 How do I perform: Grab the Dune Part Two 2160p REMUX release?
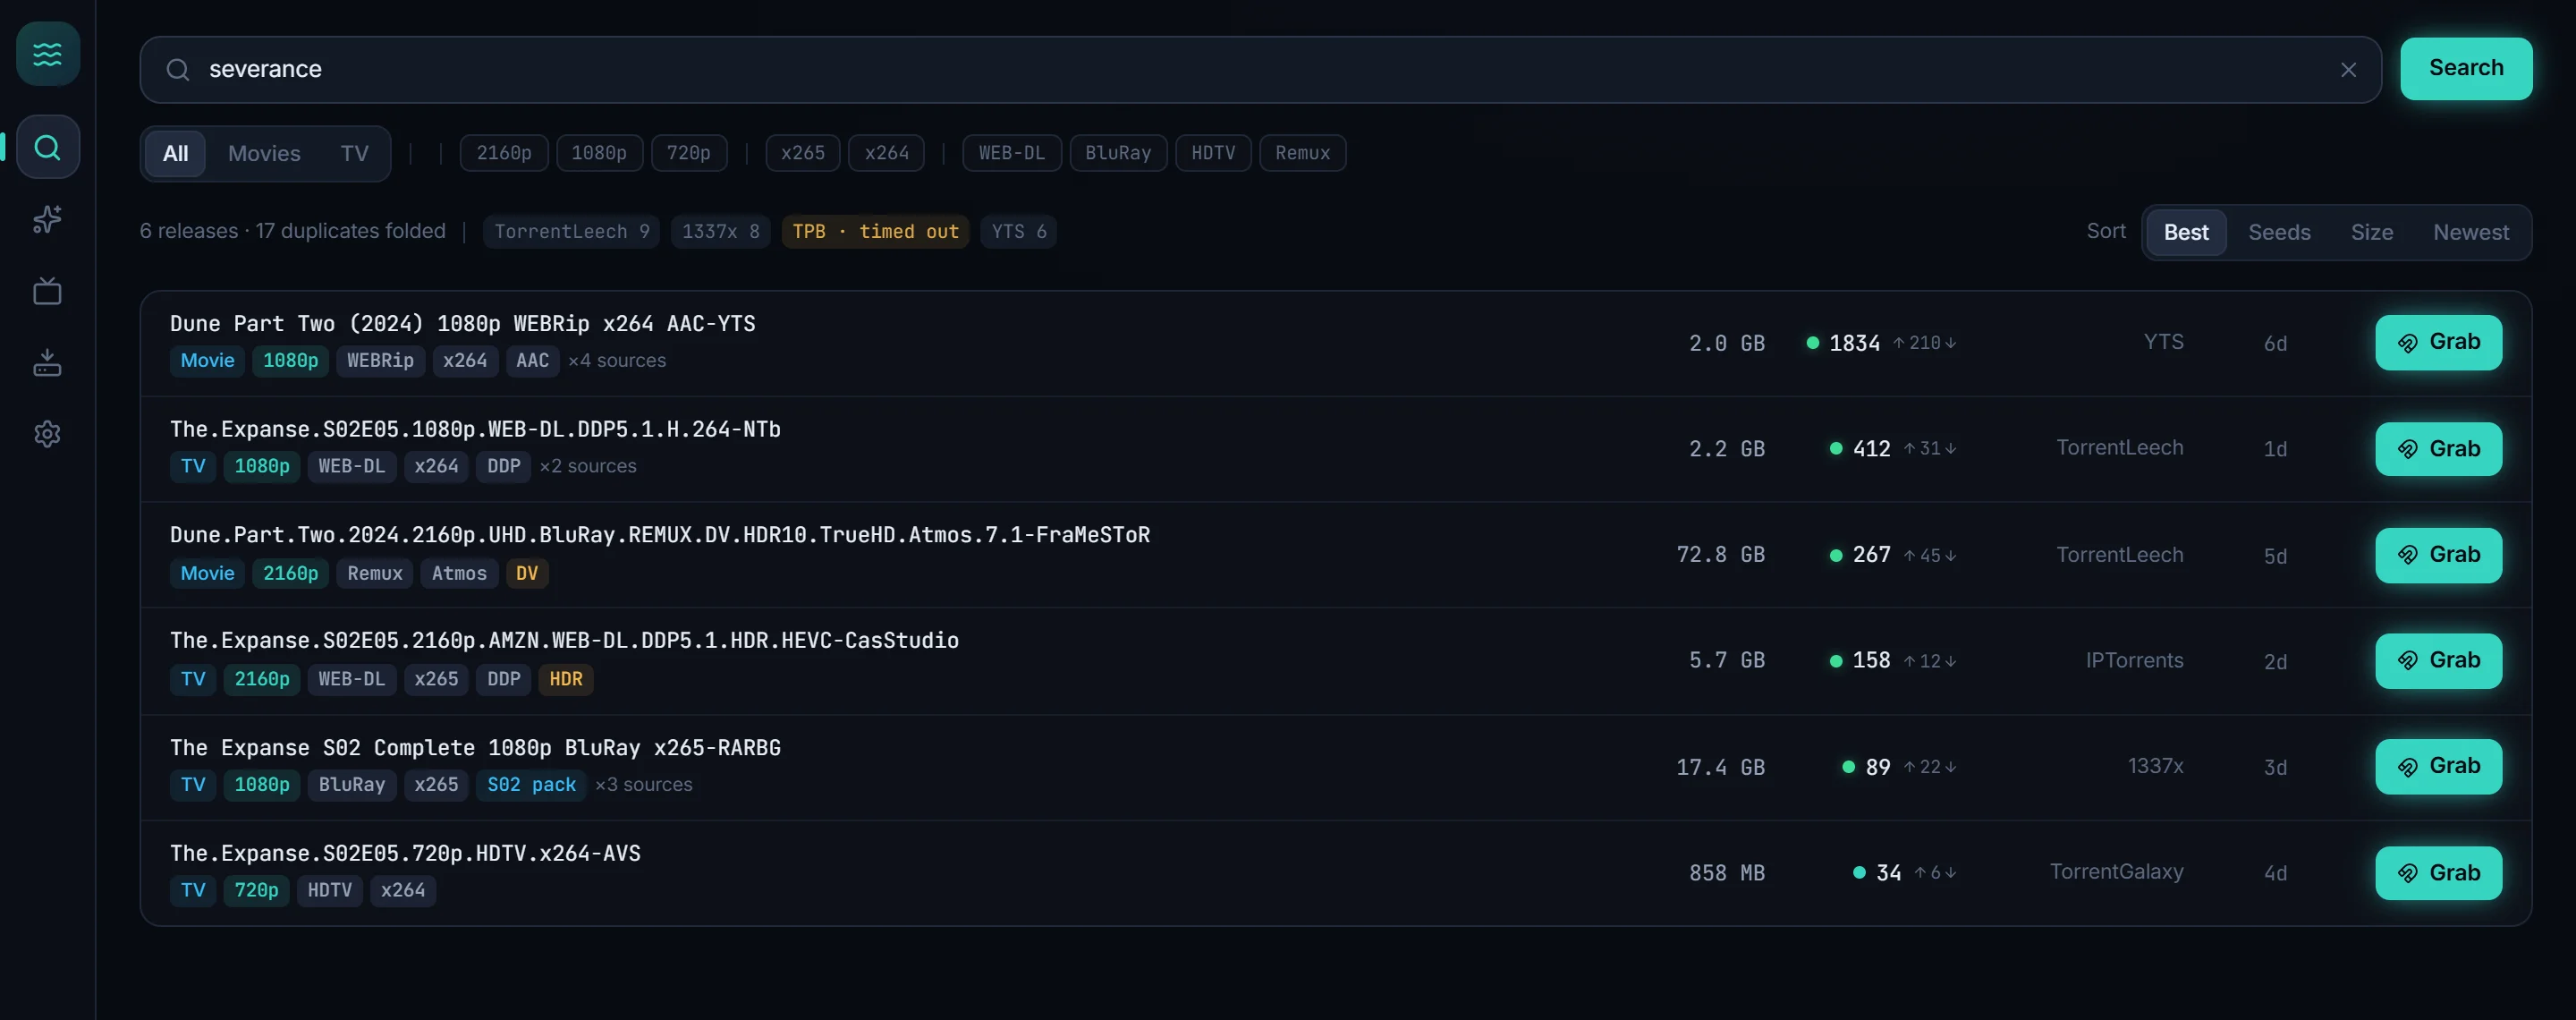tap(2438, 555)
